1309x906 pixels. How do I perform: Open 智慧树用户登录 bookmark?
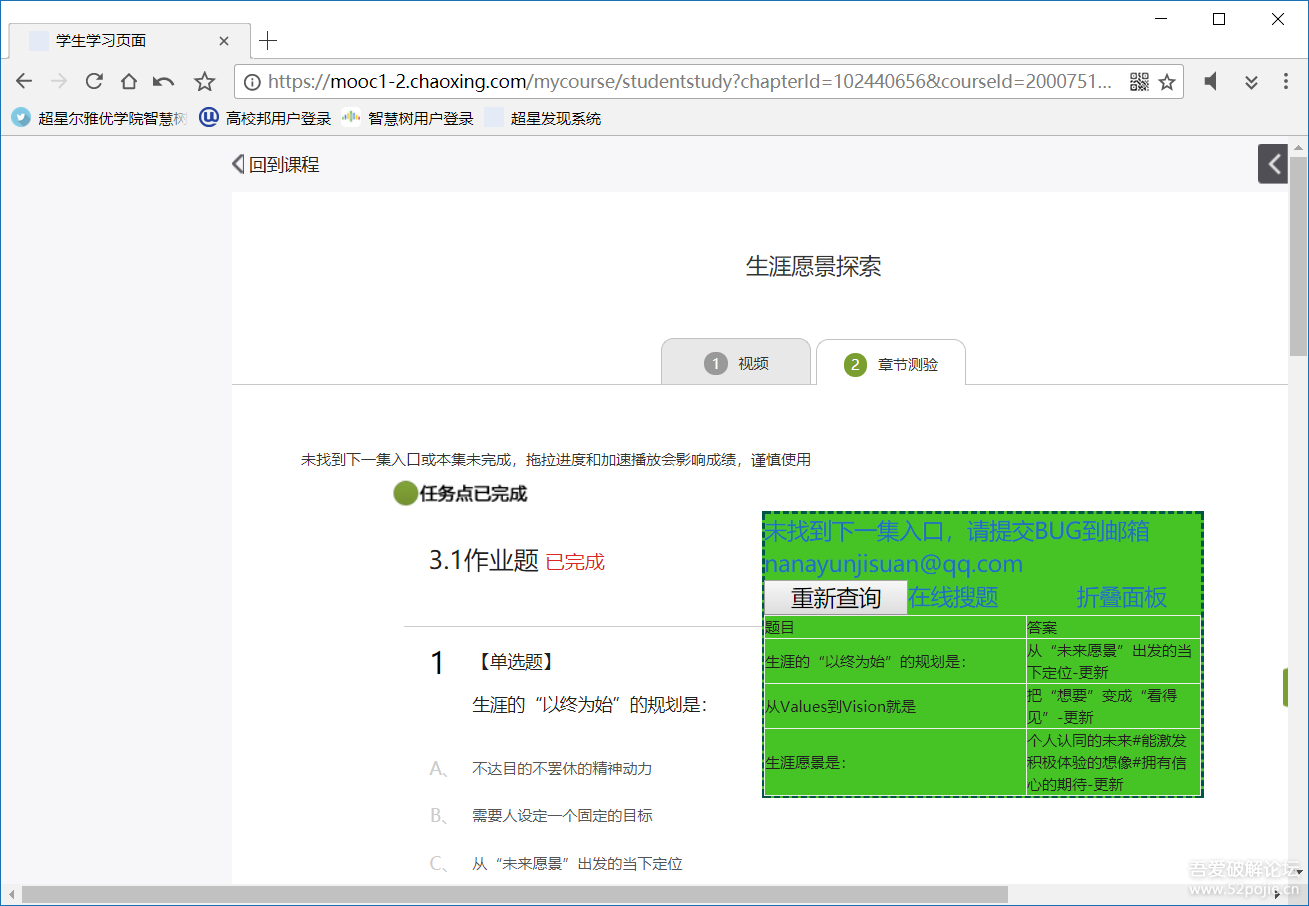tap(407, 118)
